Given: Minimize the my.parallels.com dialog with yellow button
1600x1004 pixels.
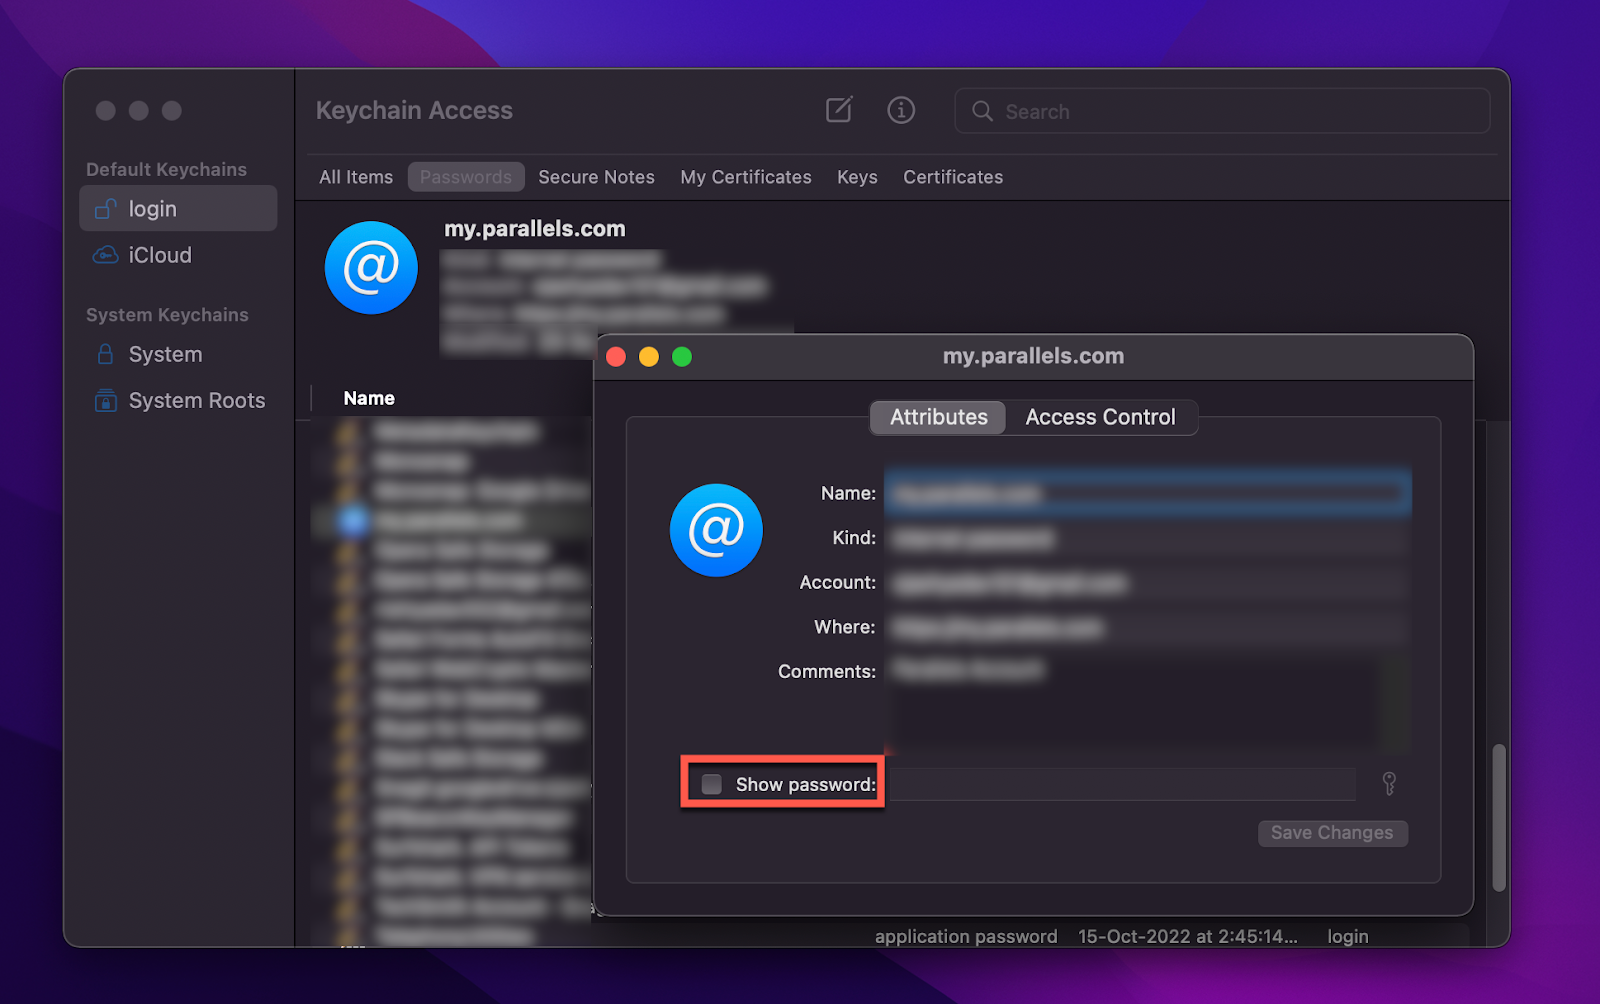Looking at the screenshot, I should 649,357.
